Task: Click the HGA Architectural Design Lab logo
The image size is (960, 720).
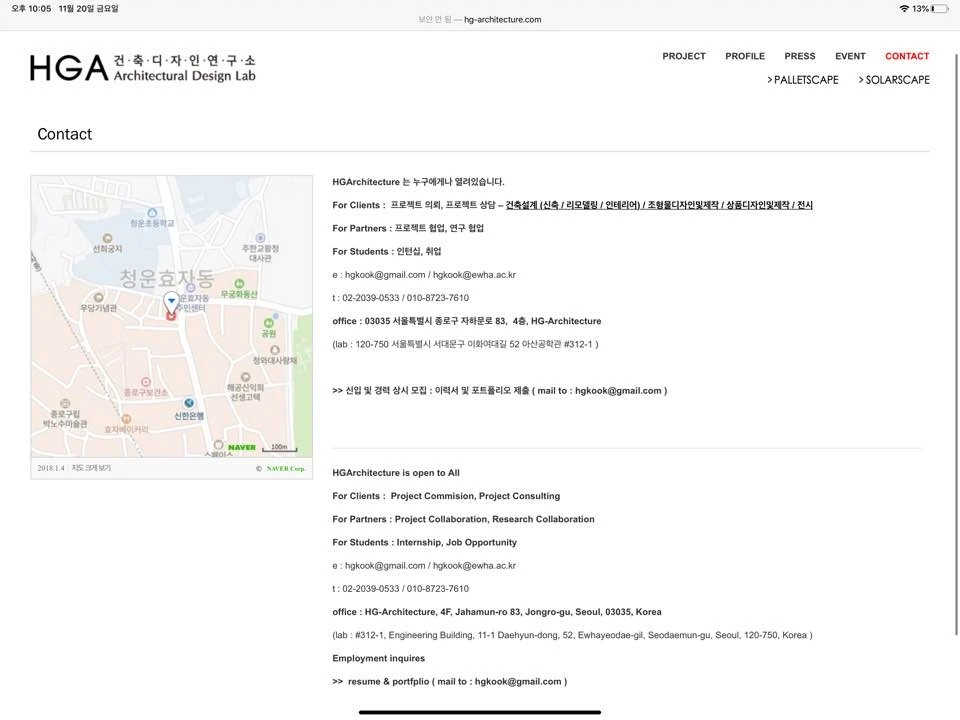Action: 143,68
